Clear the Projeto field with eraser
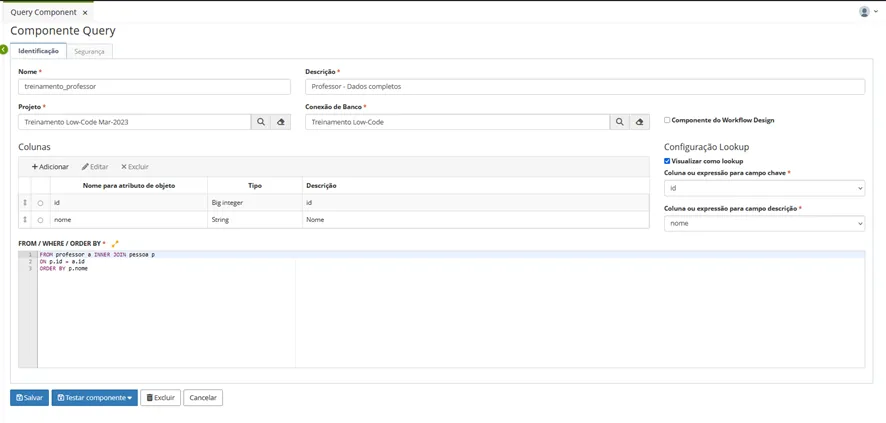Viewport: 886px width, 423px height. coord(280,122)
